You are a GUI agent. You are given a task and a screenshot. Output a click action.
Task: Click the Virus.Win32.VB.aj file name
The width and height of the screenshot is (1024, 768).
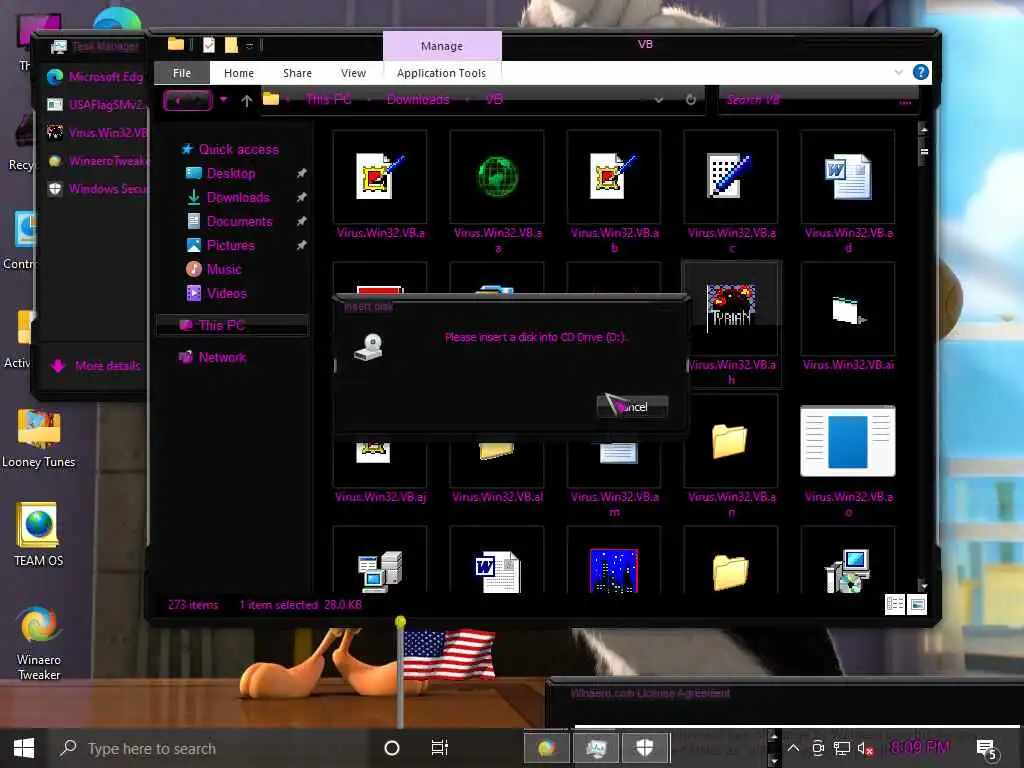tap(380, 497)
